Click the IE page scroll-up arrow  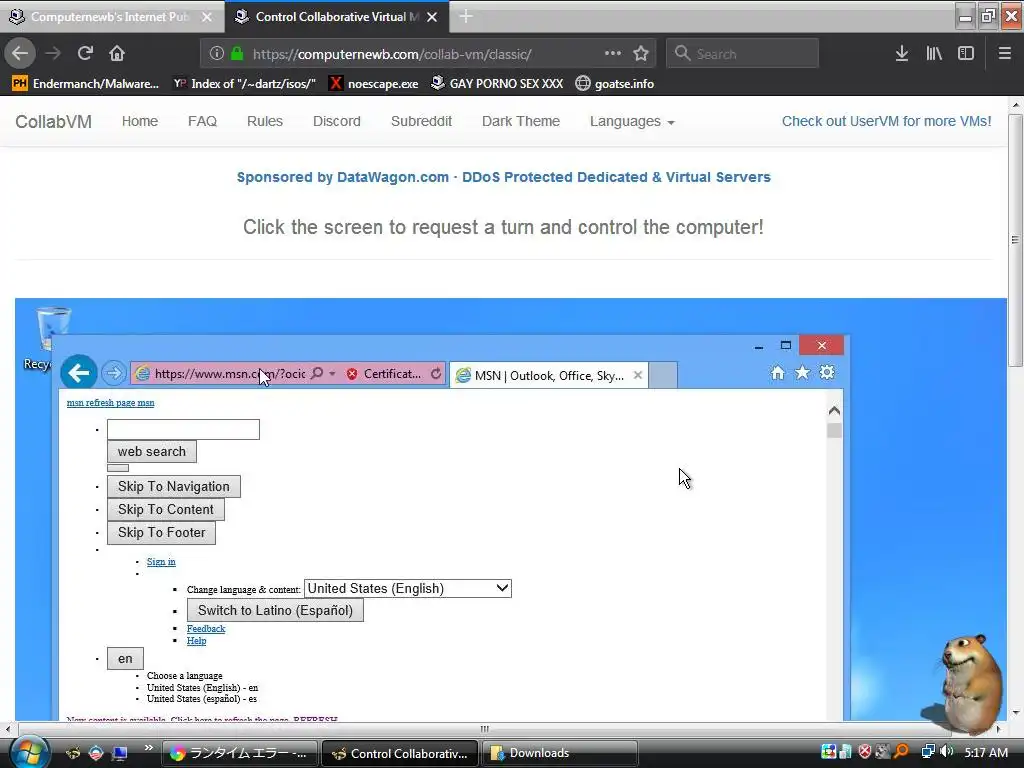tap(834, 411)
